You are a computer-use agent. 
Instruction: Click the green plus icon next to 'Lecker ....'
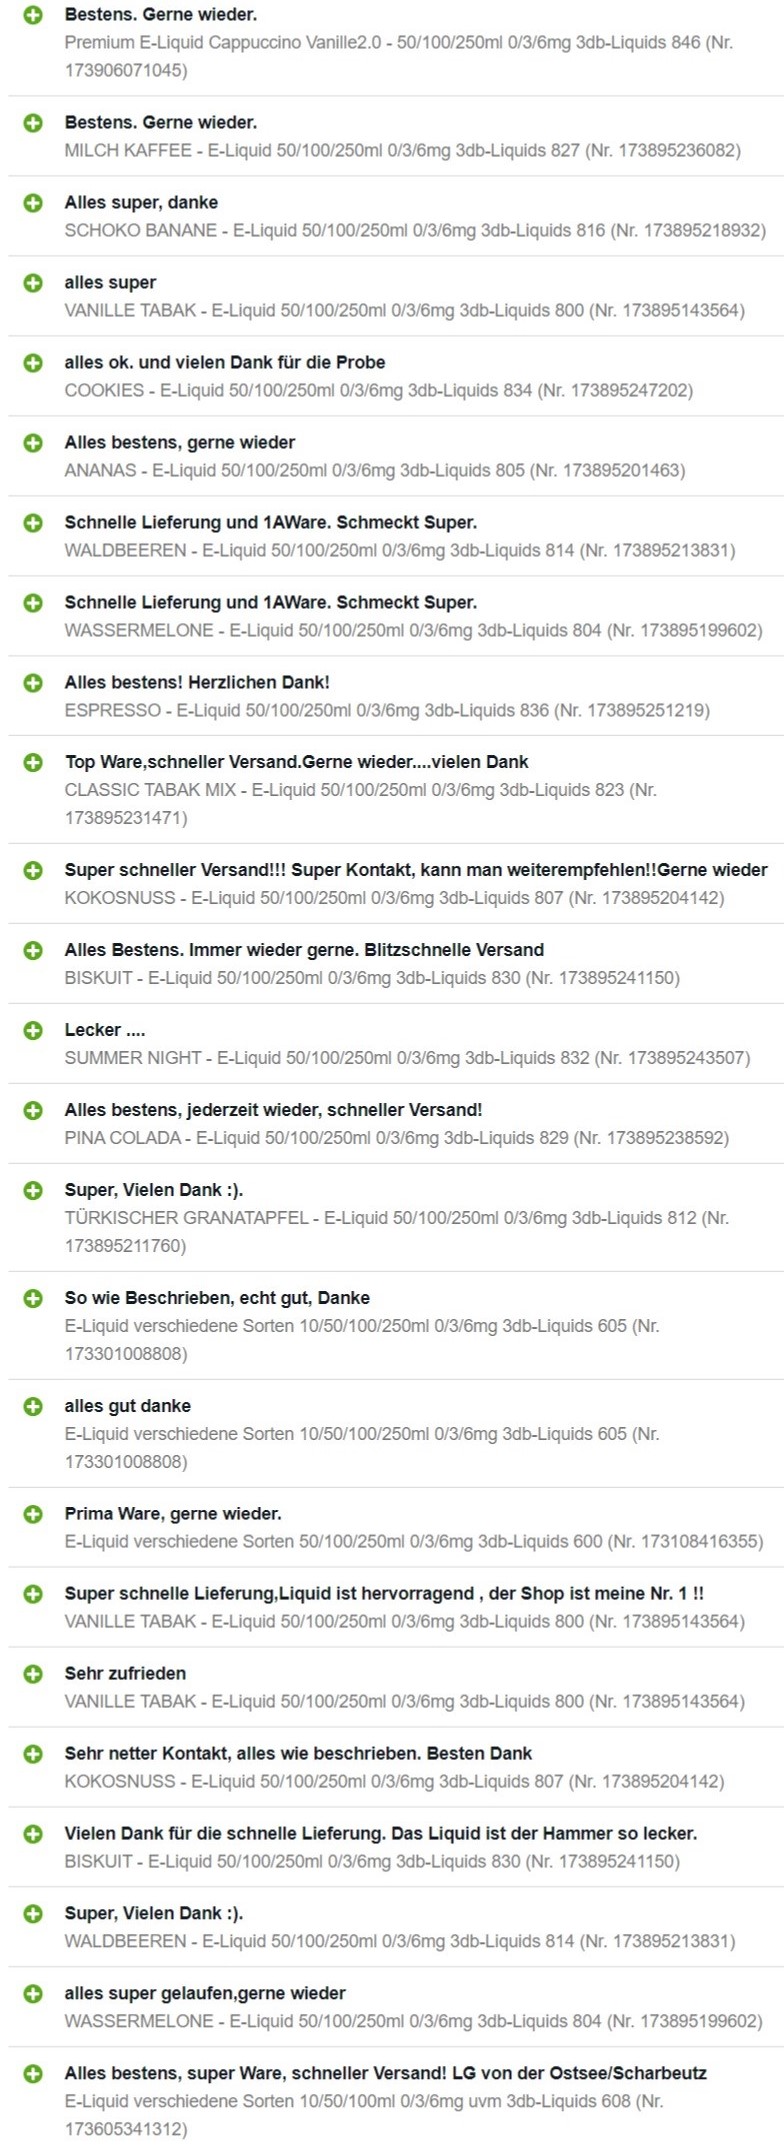pyautogui.click(x=33, y=1030)
